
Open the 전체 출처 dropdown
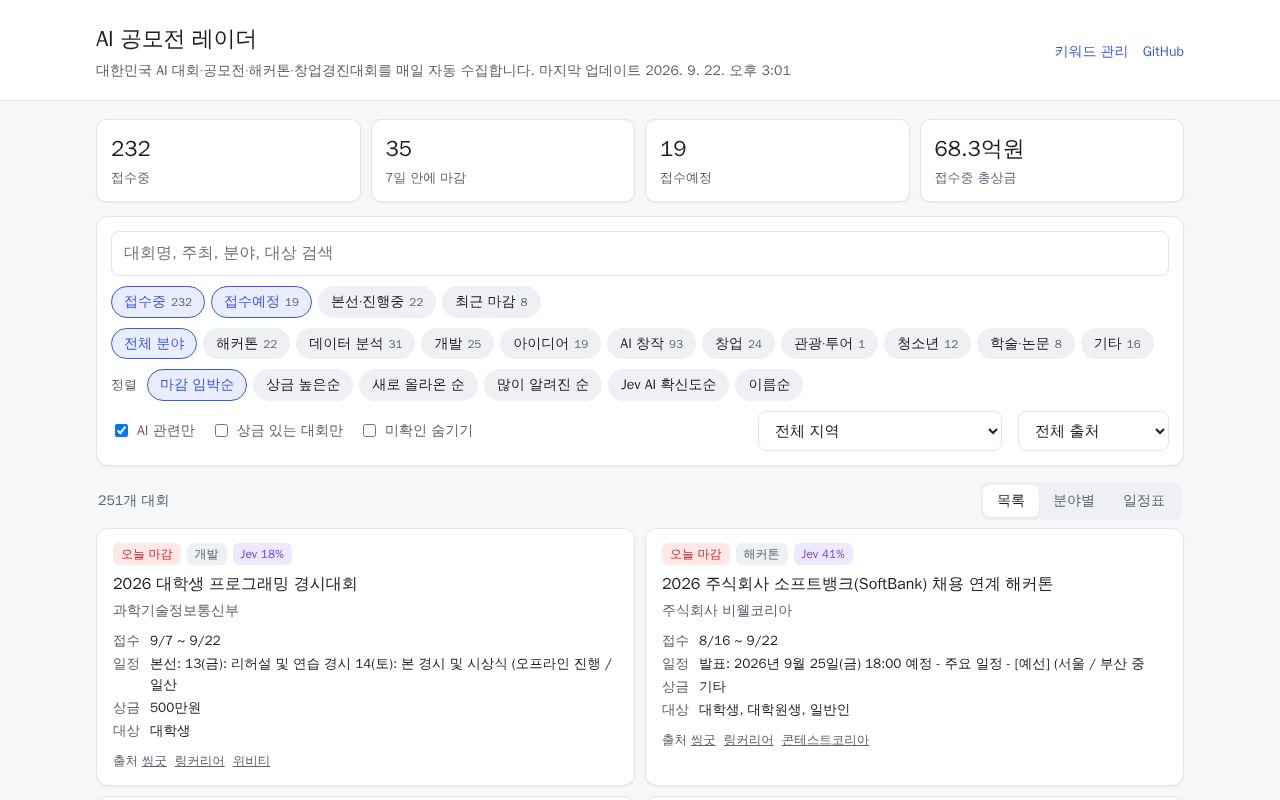(x=1093, y=431)
